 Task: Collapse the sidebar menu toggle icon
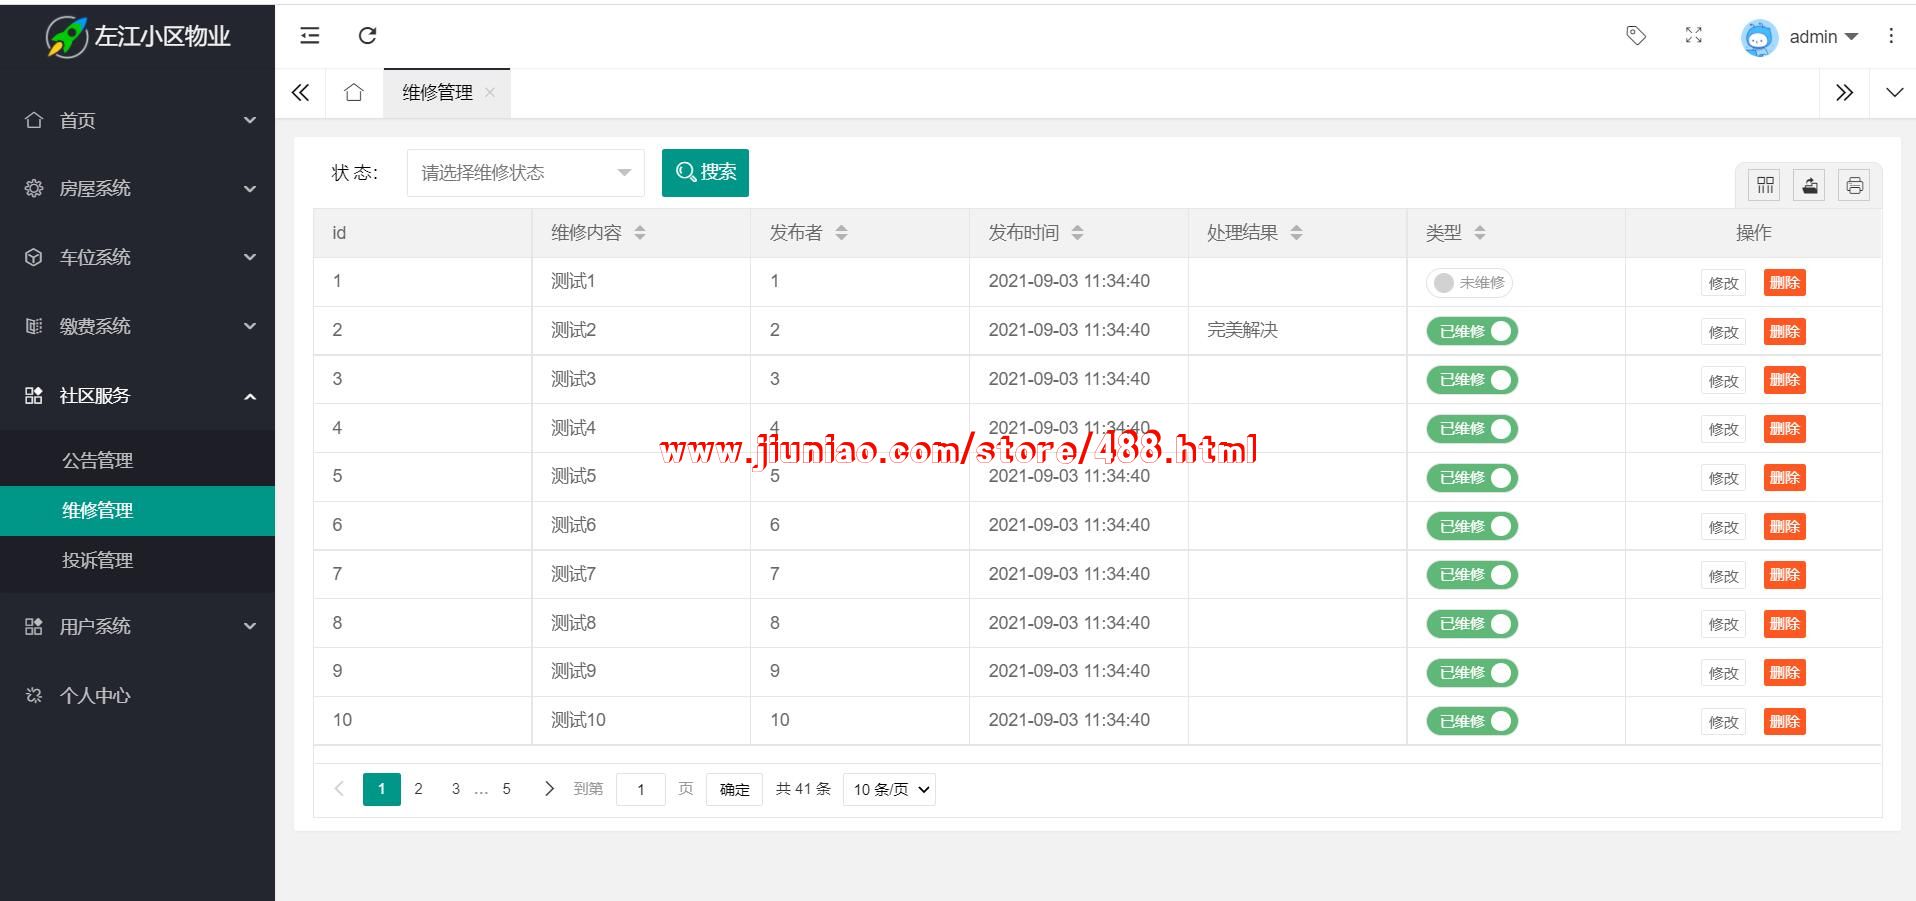(x=310, y=36)
